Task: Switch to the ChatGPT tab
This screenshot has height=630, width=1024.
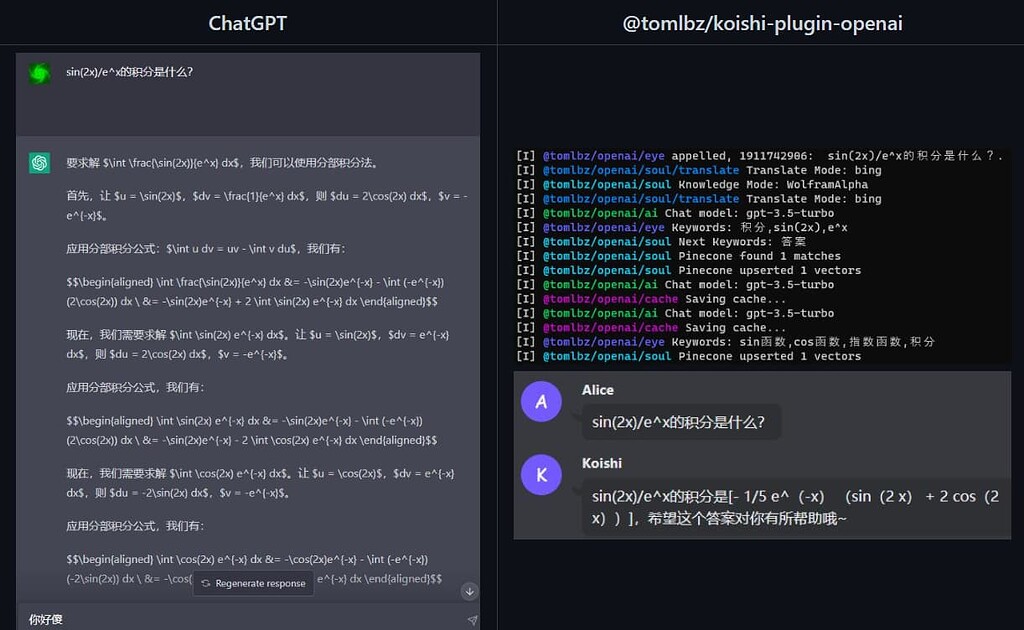Action: click(247, 22)
